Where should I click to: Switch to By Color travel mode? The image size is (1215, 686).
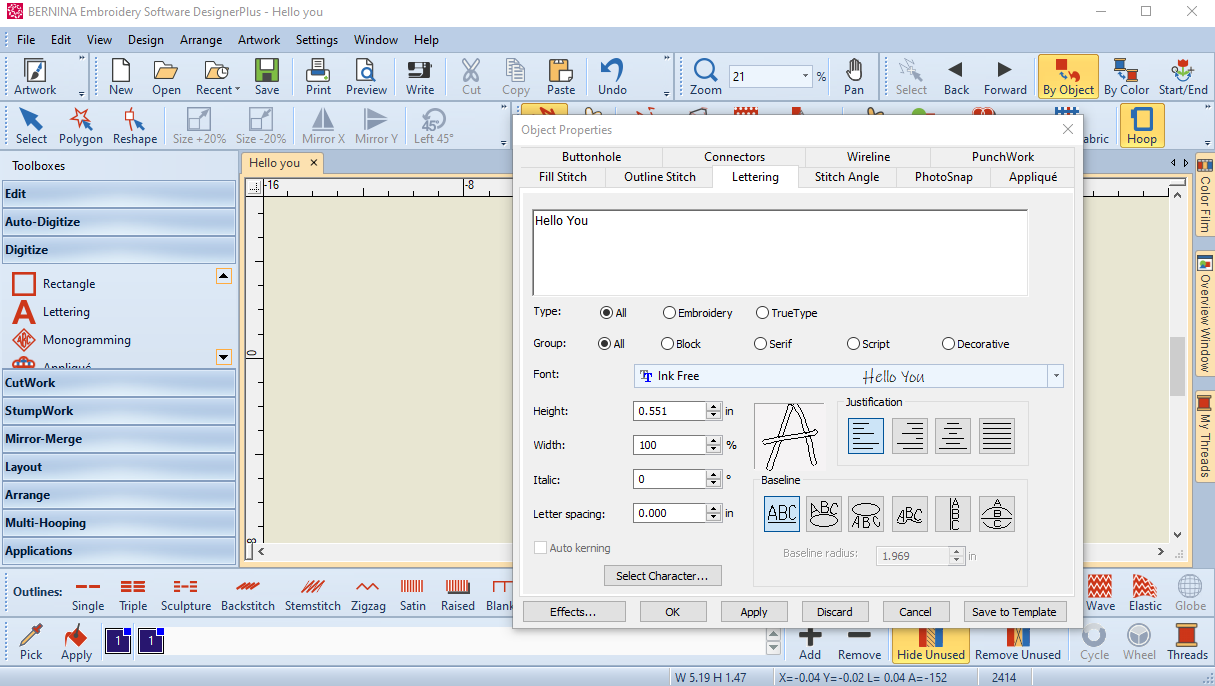(x=1127, y=77)
